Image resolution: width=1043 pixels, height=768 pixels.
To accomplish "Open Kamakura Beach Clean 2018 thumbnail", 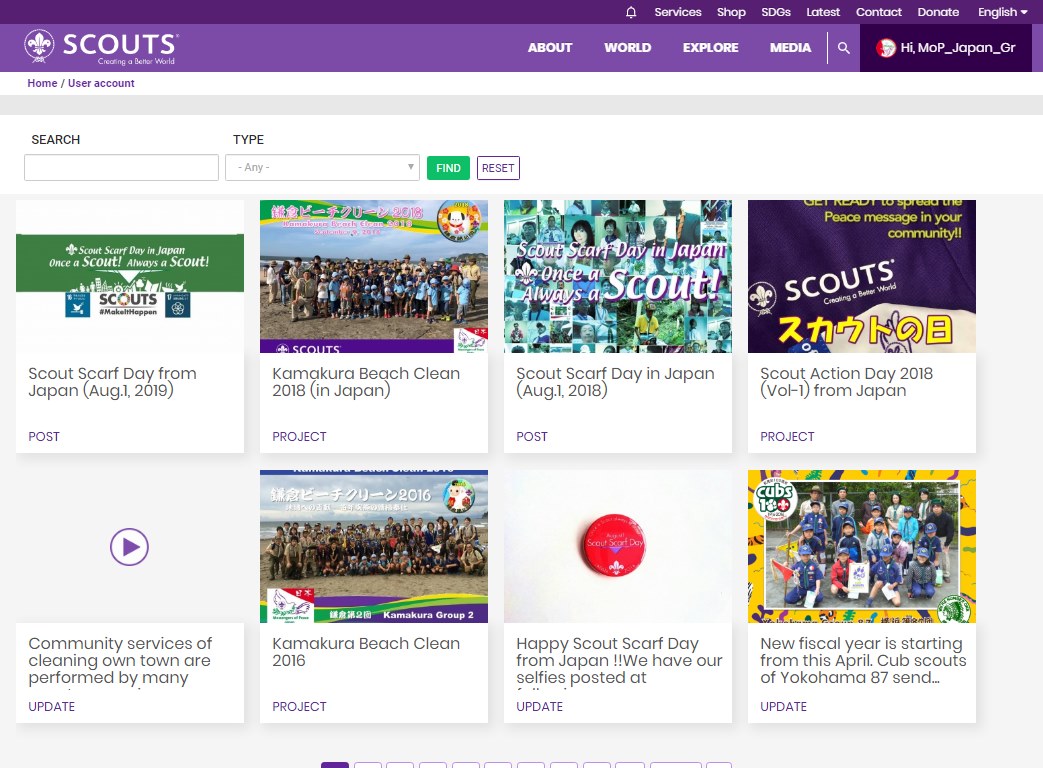I will point(374,276).
